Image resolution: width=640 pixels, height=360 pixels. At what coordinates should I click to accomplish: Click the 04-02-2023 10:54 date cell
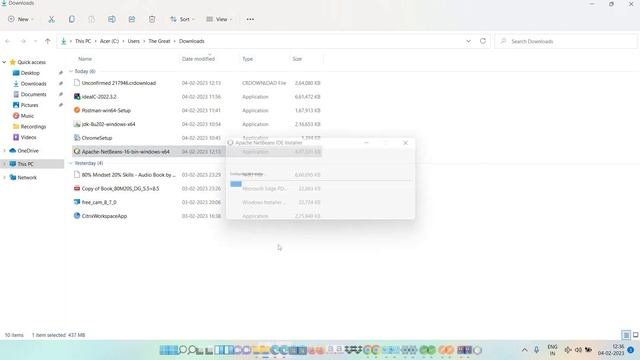201,124
